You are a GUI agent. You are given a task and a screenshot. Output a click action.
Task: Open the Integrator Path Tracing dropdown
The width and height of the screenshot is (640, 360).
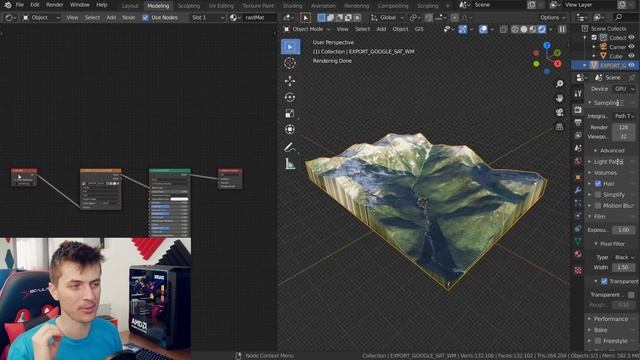point(624,116)
